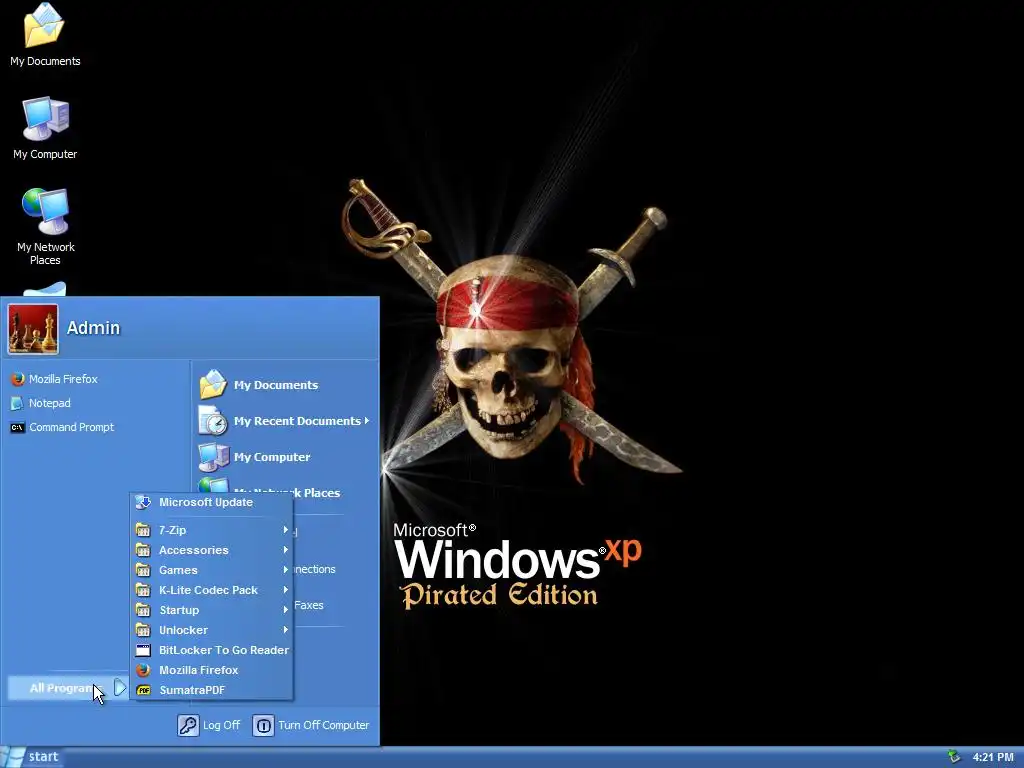Select Unlocker menu label
This screenshot has height=768, width=1024.
(x=184, y=630)
